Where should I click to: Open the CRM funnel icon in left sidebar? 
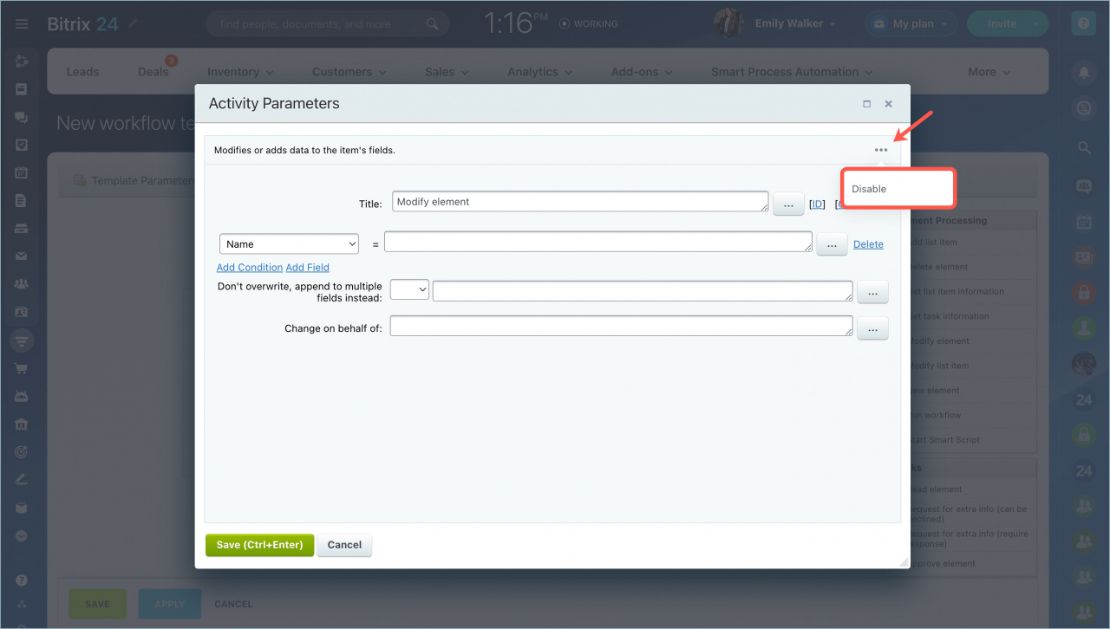[x=21, y=341]
